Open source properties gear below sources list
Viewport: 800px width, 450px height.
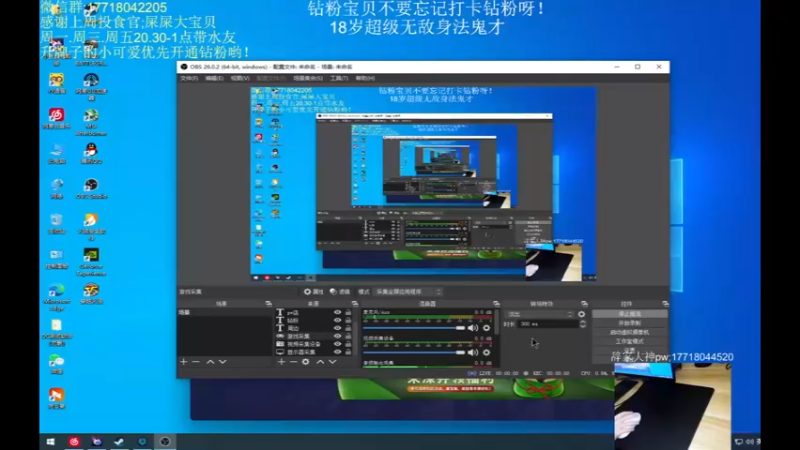click(x=306, y=362)
